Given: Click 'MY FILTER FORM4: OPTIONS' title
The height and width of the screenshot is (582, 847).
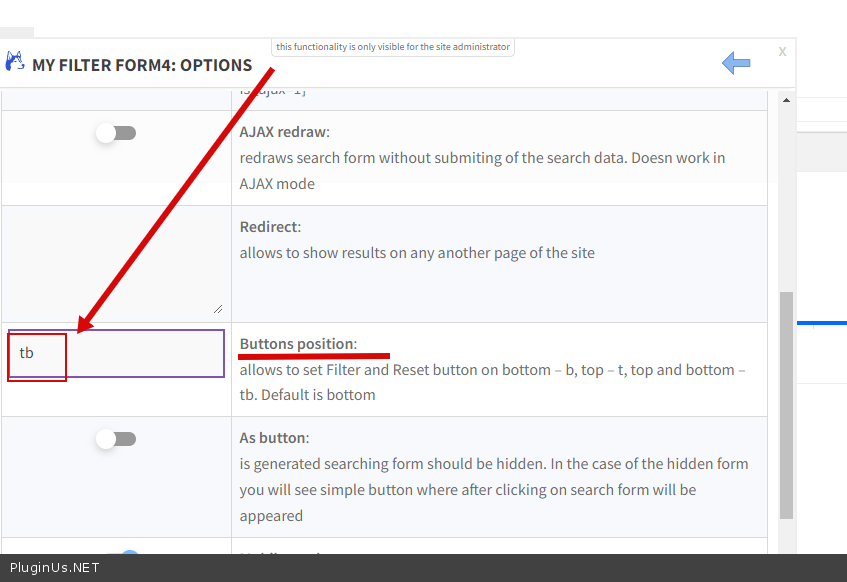Looking at the screenshot, I should [142, 65].
